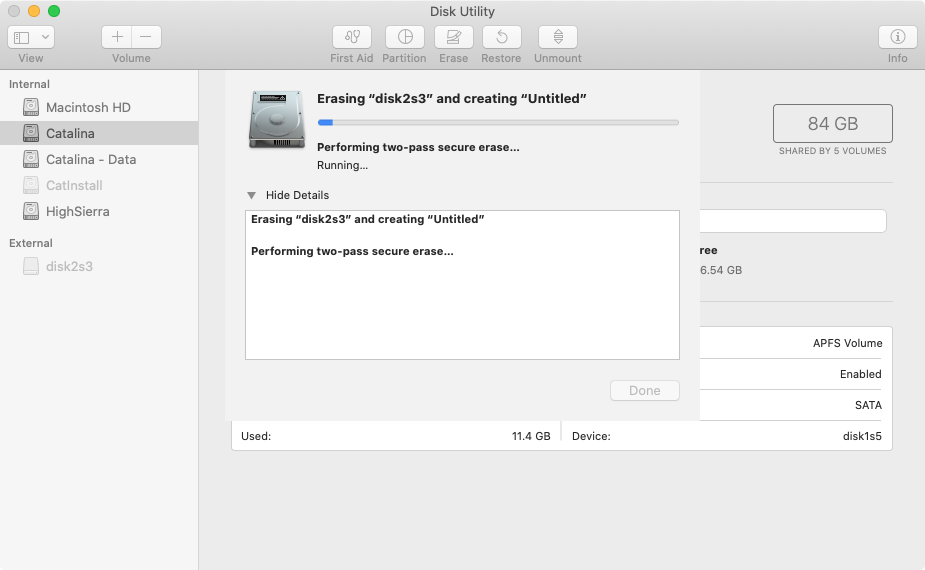Select the HighSierra disk icon
The width and height of the screenshot is (925, 570).
click(x=31, y=211)
